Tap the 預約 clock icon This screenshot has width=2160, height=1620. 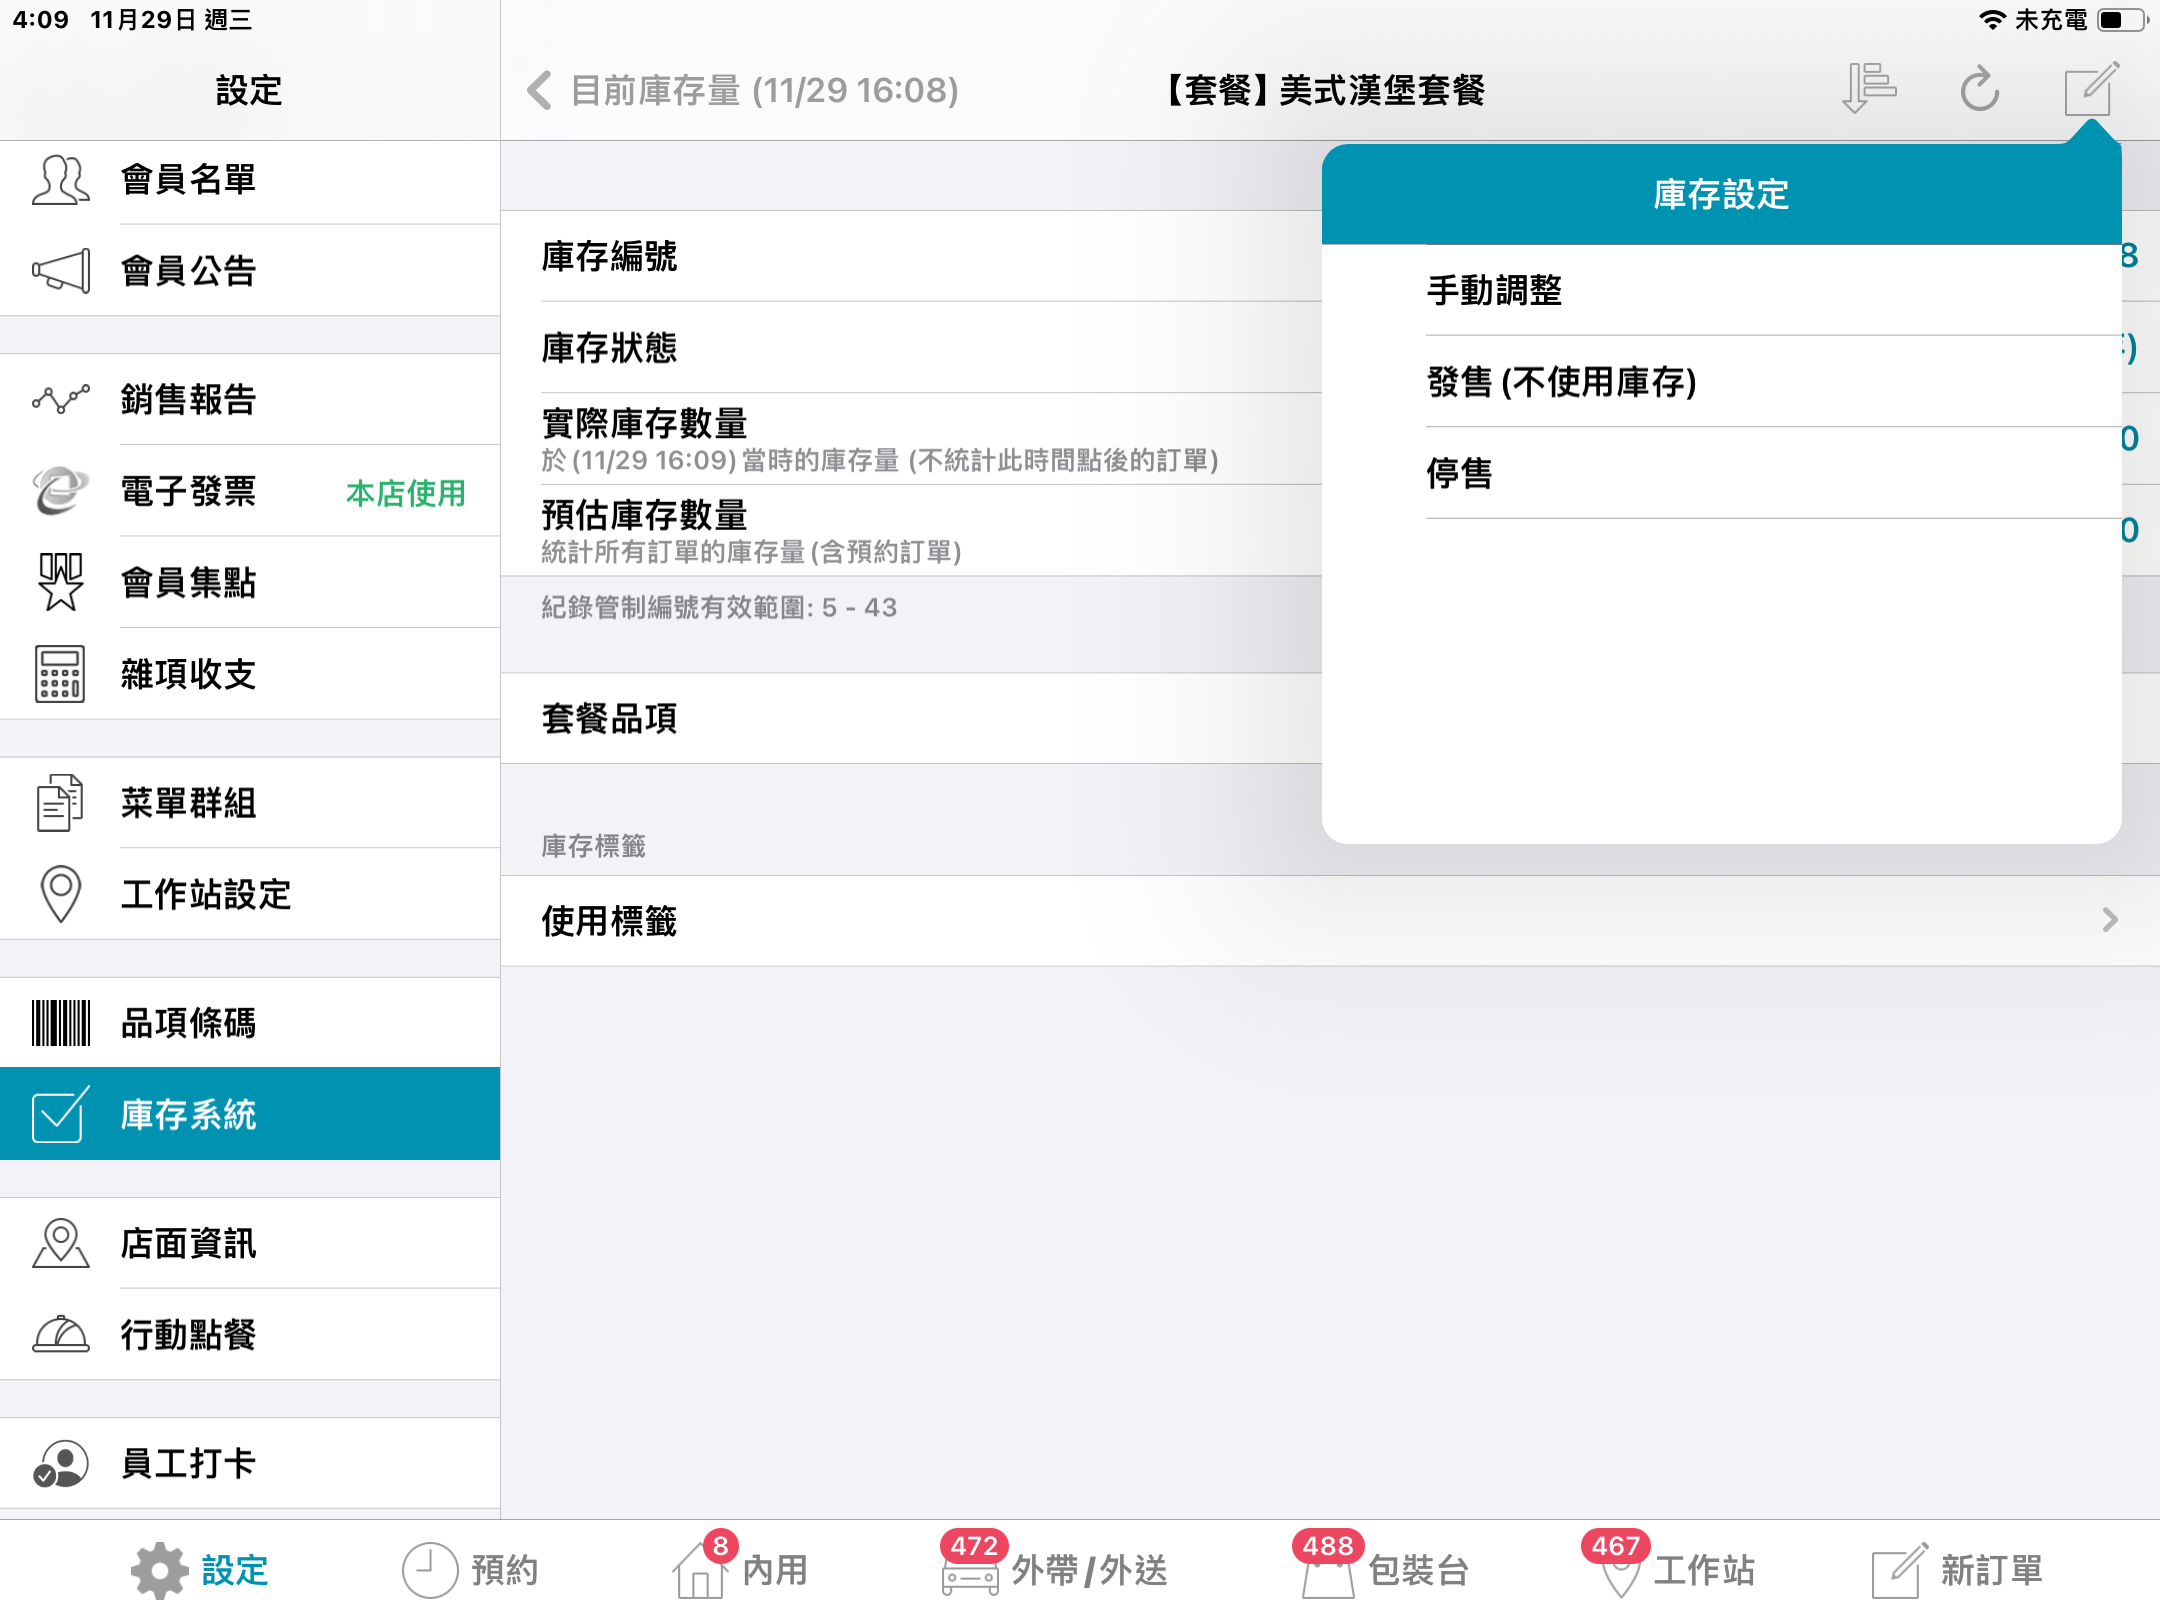pos(430,1570)
